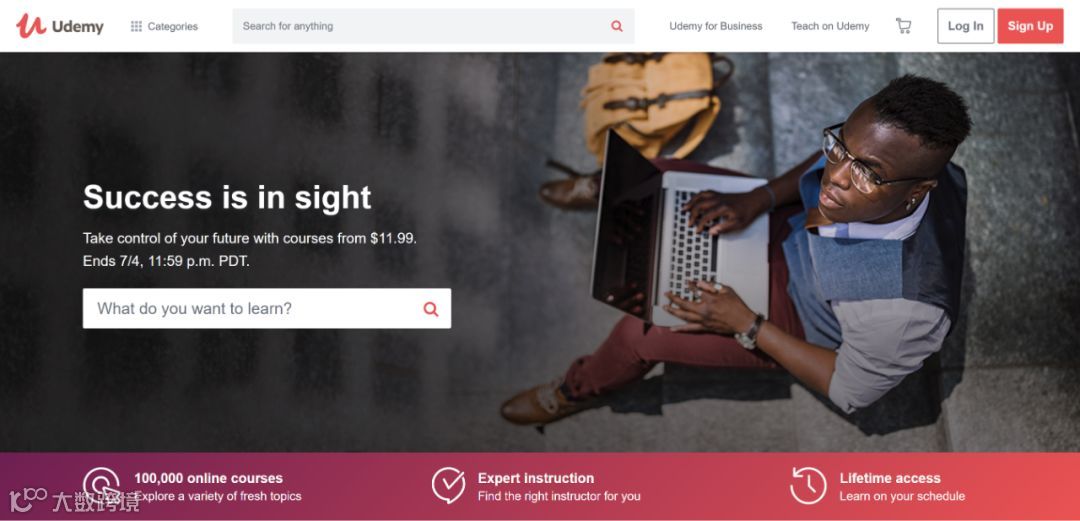Image resolution: width=1080 pixels, height=521 pixels.
Task: Open Udemy for Business link
Action: coord(716,26)
